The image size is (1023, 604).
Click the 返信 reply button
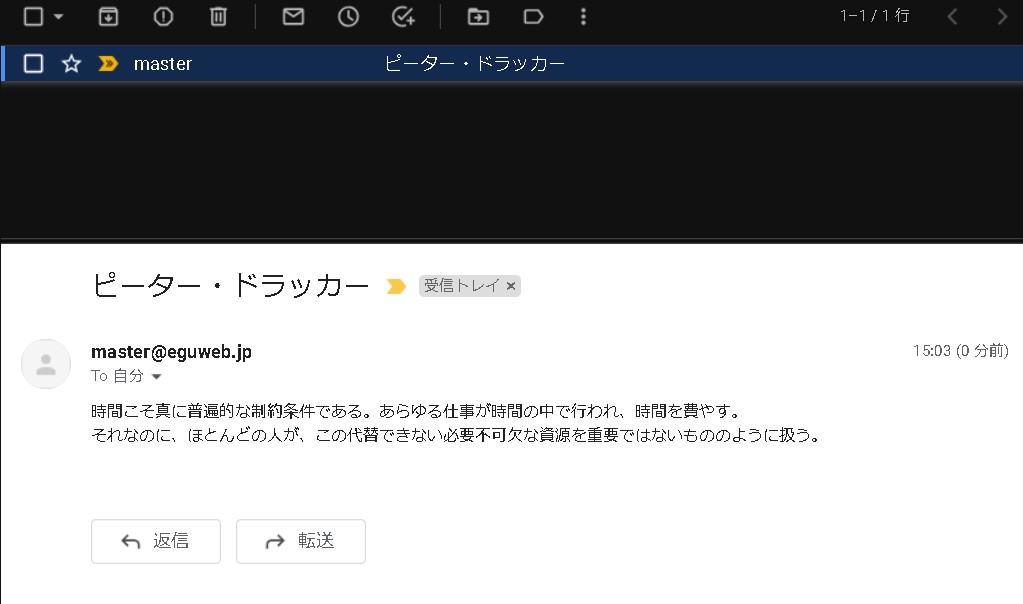click(x=156, y=541)
